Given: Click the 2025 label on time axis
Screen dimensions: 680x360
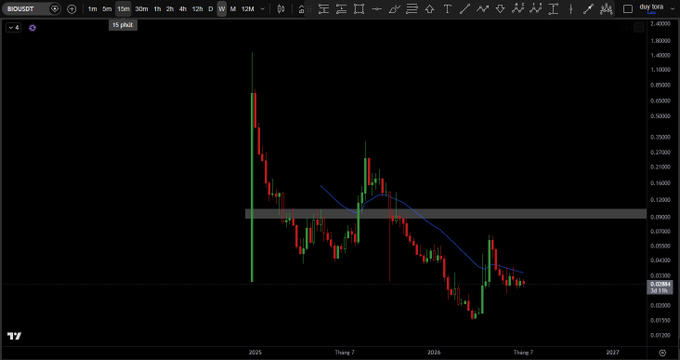Looking at the screenshot, I should 255,353.
